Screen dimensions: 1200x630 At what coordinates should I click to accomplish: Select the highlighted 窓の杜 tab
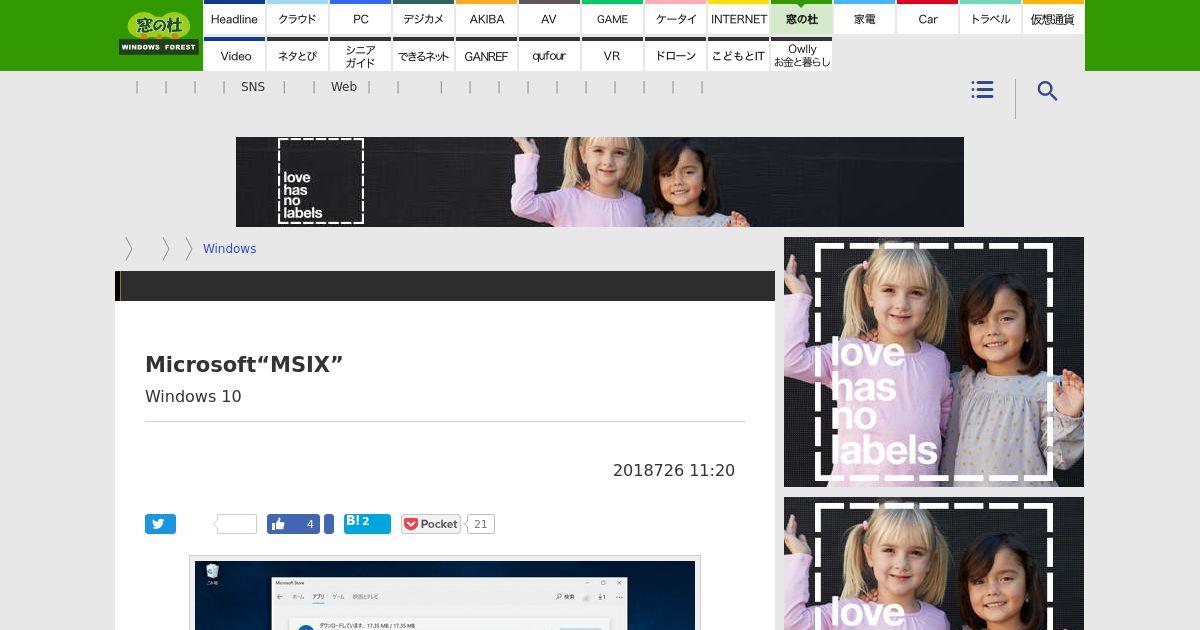click(x=801, y=18)
